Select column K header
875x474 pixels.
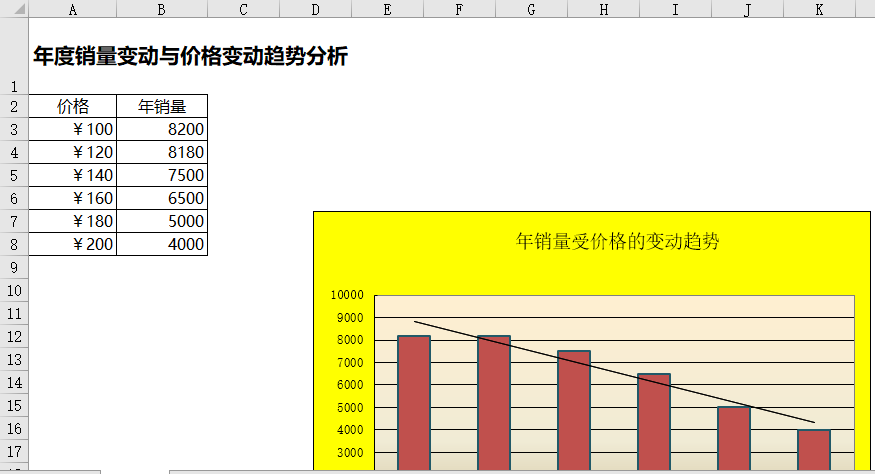click(x=819, y=9)
